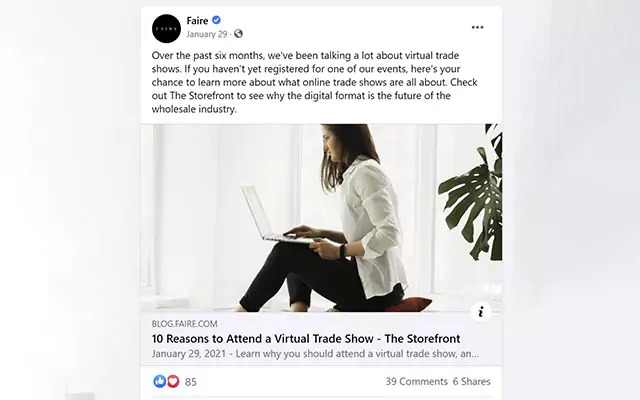View the 6 Shares list

tap(471, 381)
